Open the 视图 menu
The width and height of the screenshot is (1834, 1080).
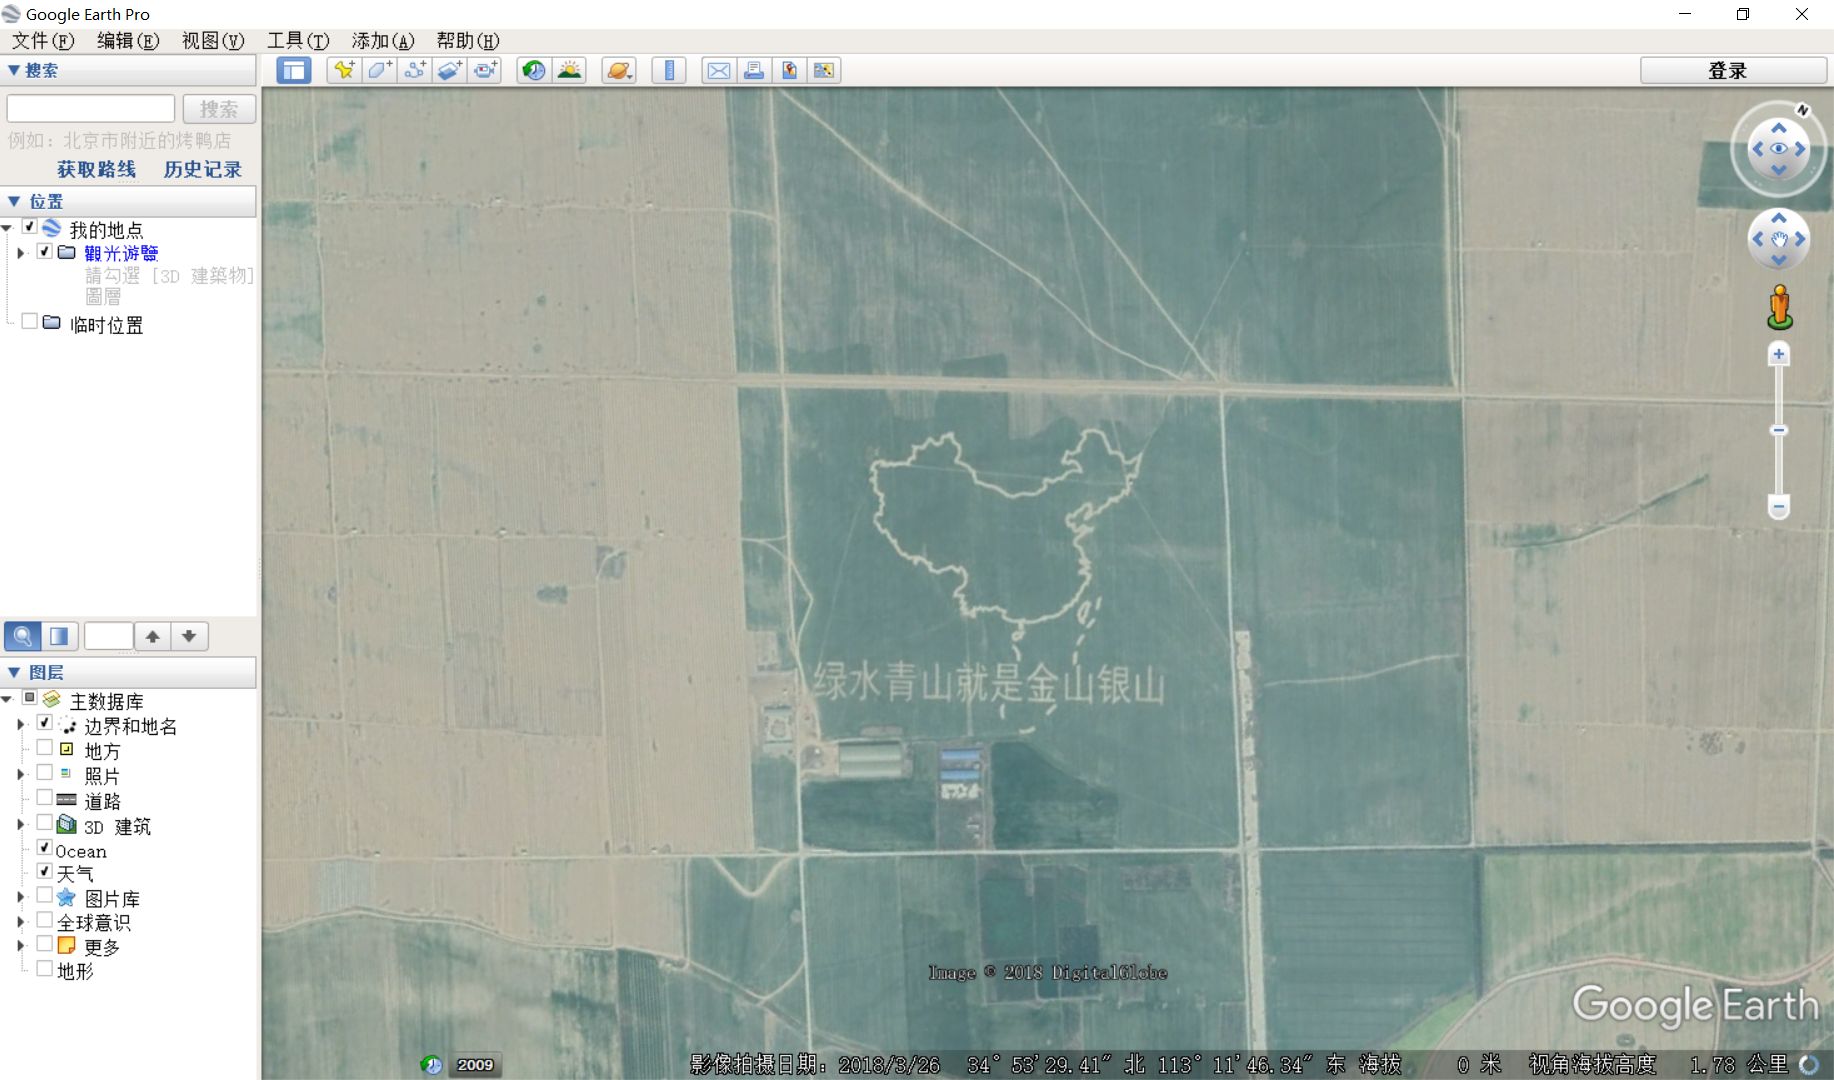212,40
